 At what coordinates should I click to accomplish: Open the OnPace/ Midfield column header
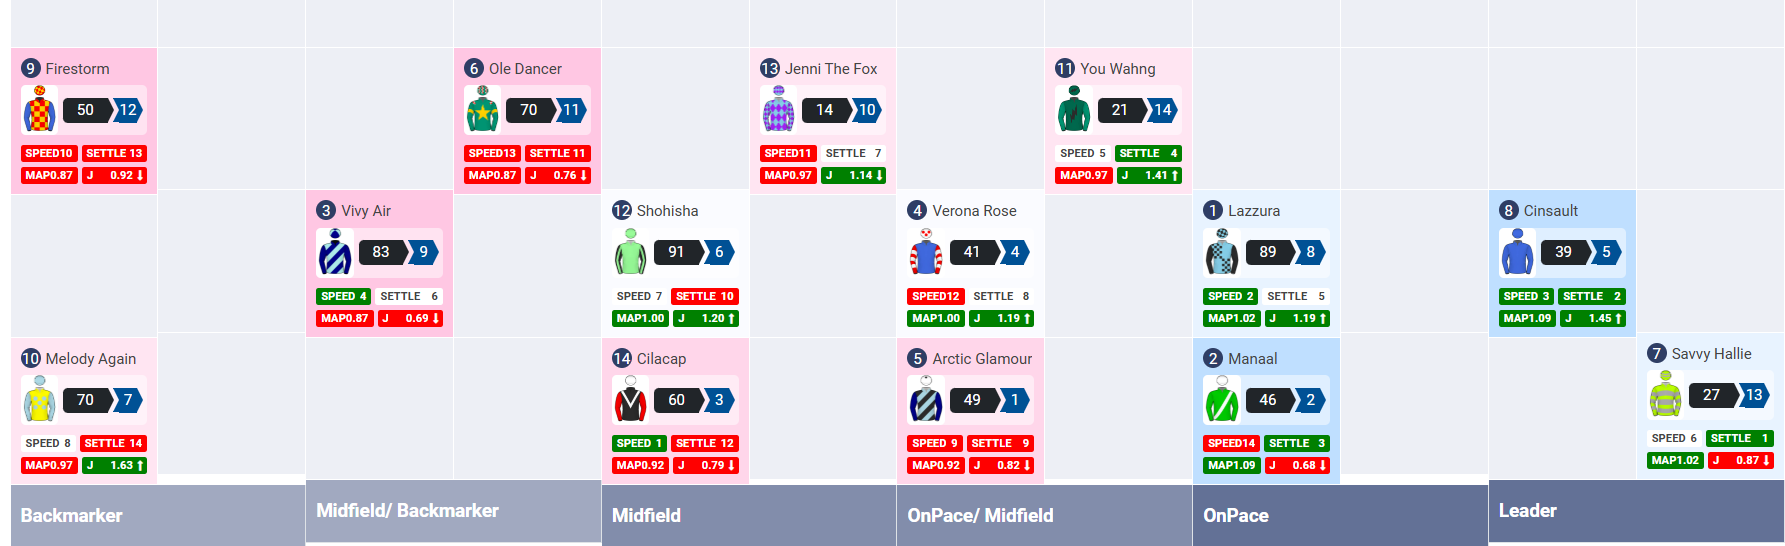[980, 515]
